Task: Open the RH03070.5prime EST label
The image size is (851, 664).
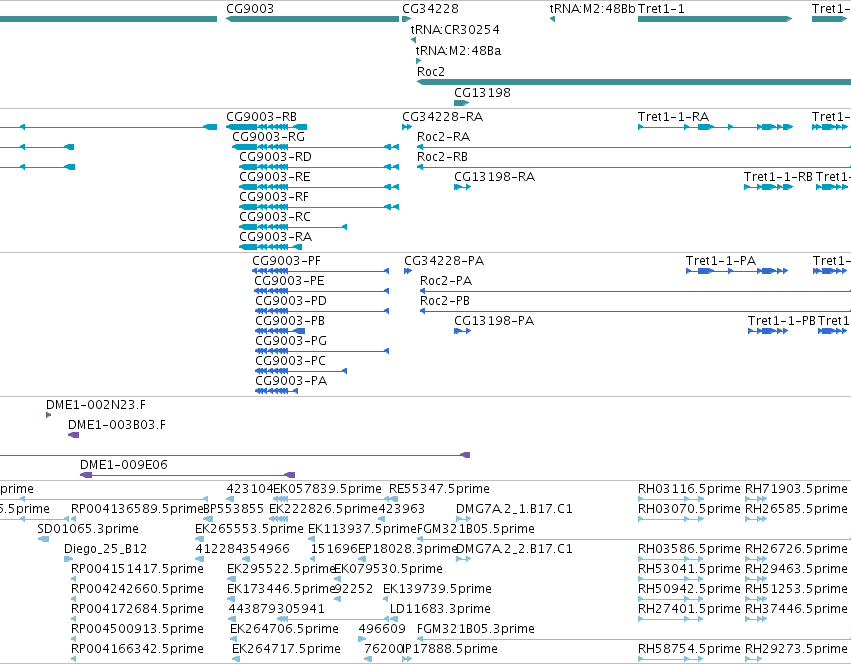Action: click(x=689, y=509)
